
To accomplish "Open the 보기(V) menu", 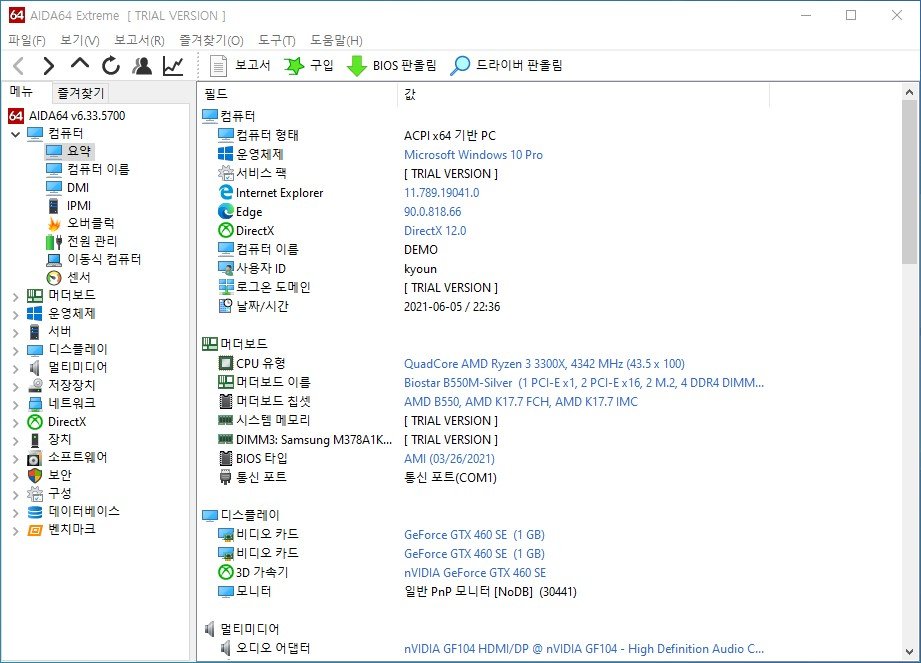I will 80,41.
